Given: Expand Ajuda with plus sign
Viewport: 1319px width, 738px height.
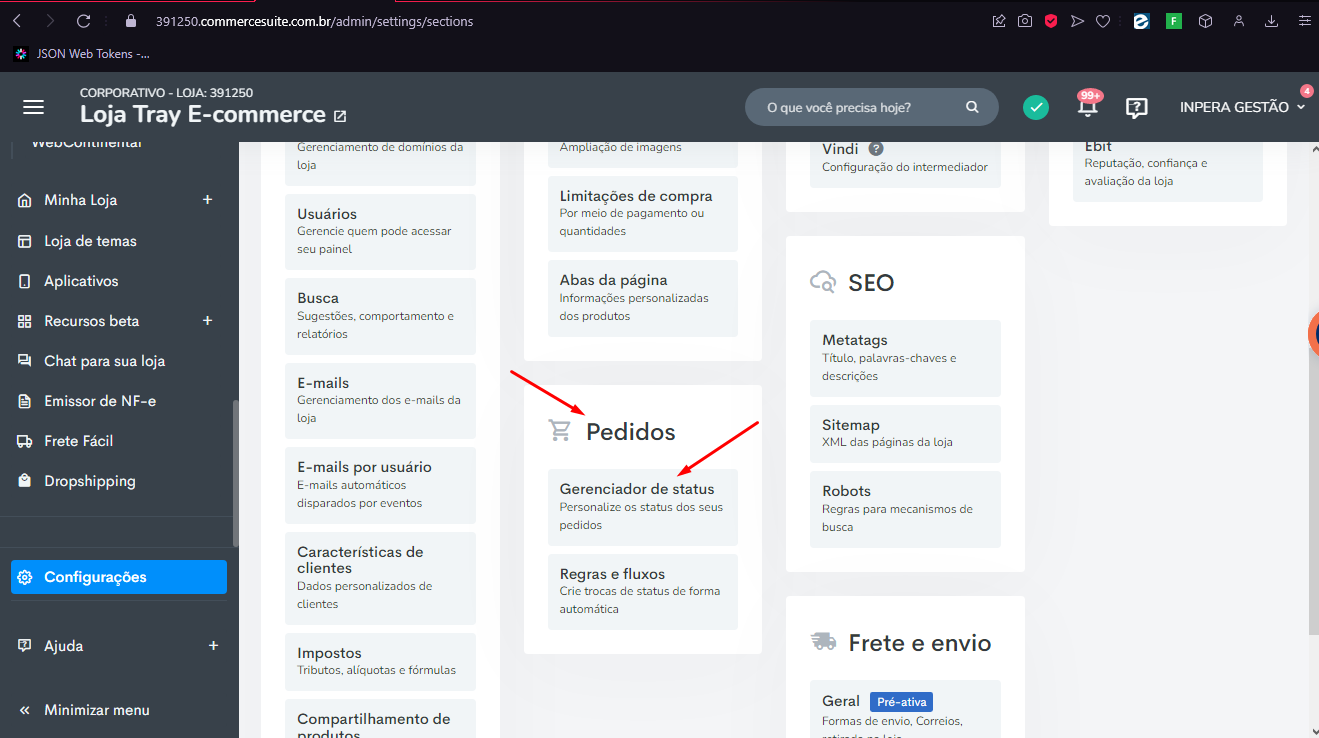Looking at the screenshot, I should click(x=213, y=646).
